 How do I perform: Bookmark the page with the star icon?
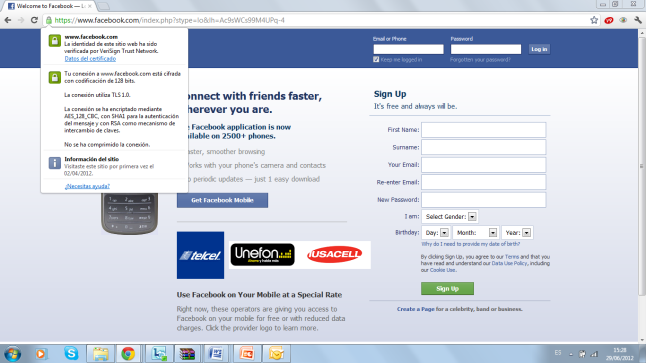point(594,20)
